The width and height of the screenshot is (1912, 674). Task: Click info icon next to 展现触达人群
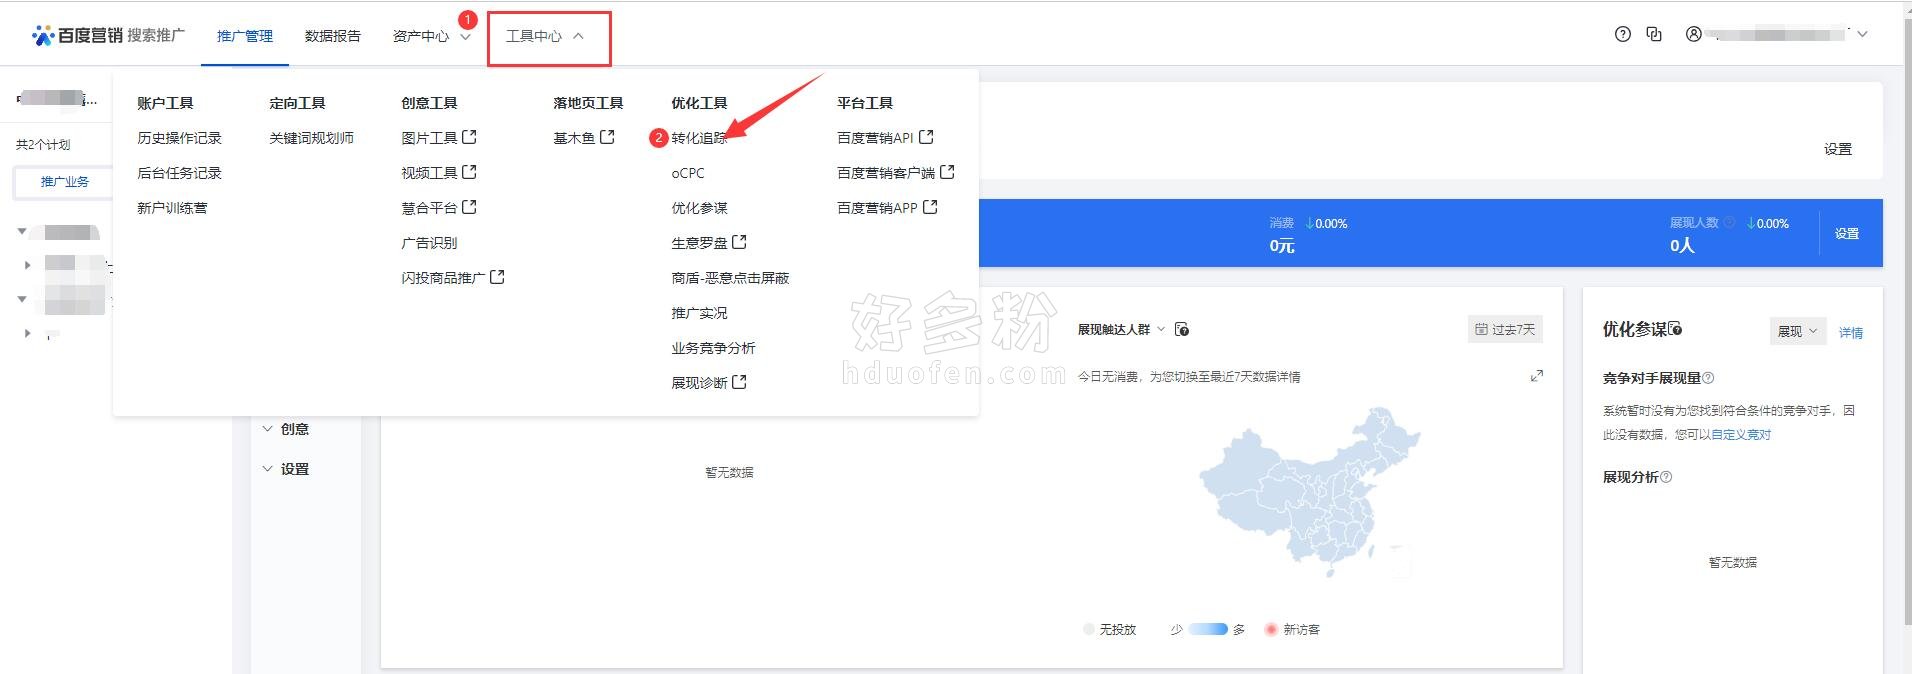click(x=1182, y=330)
